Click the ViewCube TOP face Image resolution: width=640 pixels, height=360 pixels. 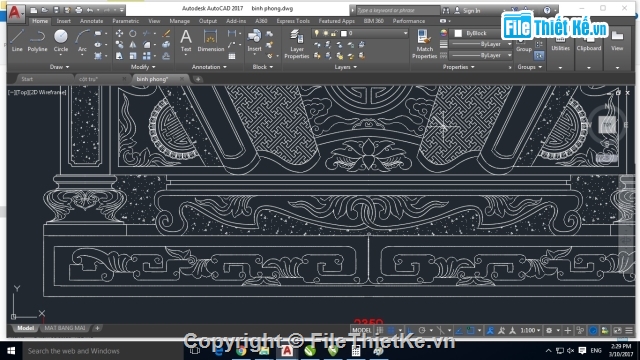(x=607, y=124)
